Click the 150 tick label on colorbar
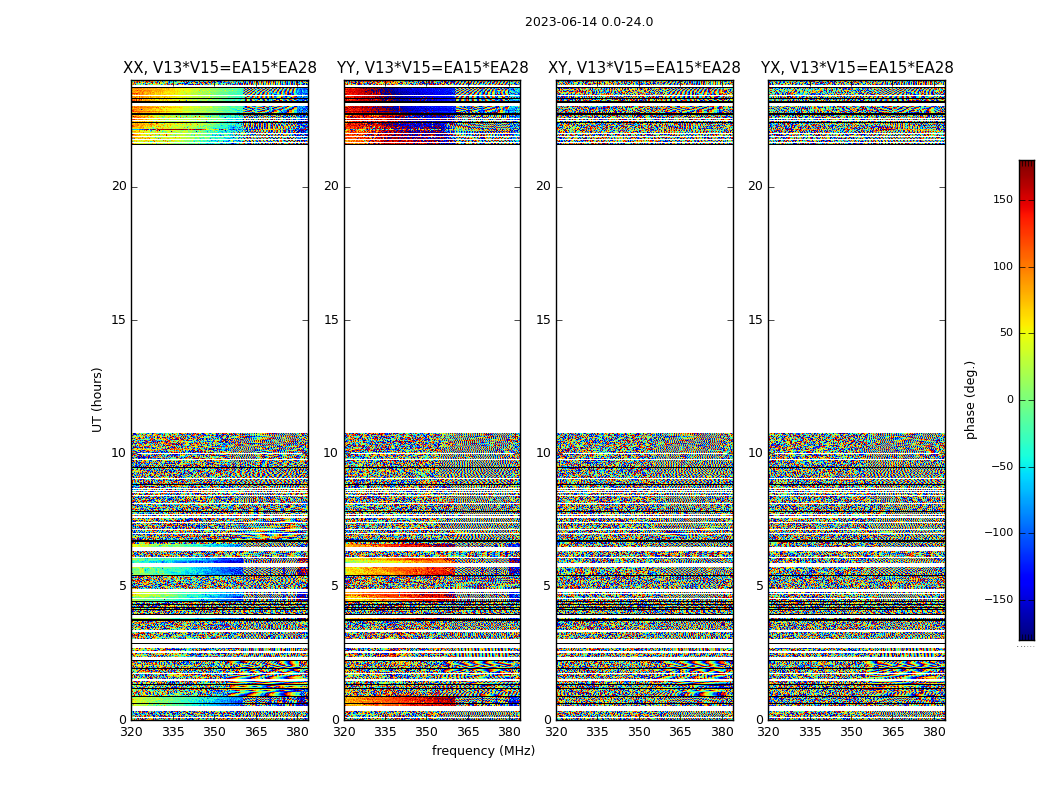This screenshot has height=800, width=1050. (1003, 199)
